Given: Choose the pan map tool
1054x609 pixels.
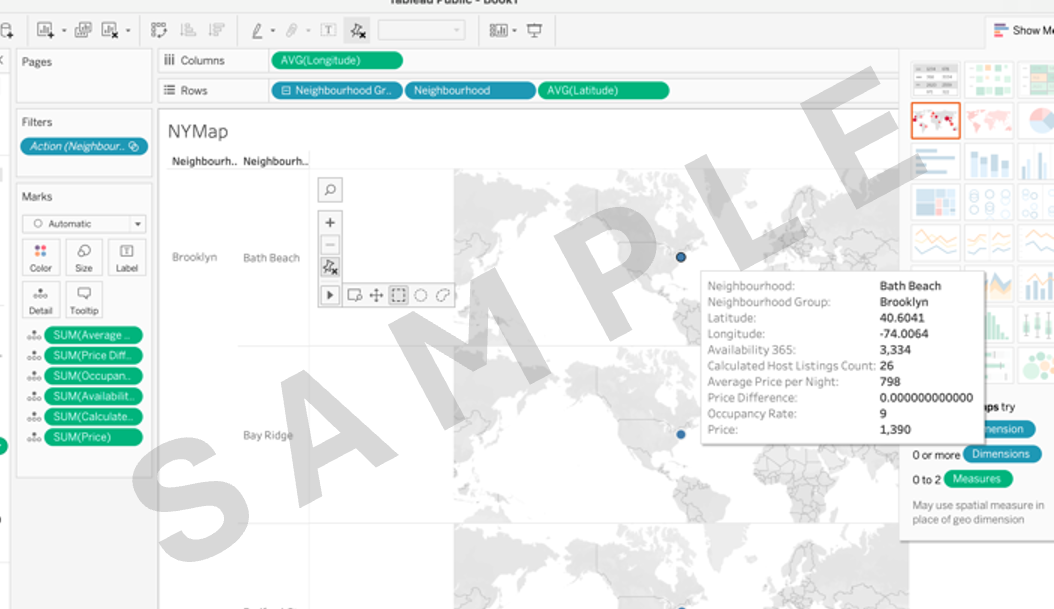Looking at the screenshot, I should tap(376, 295).
